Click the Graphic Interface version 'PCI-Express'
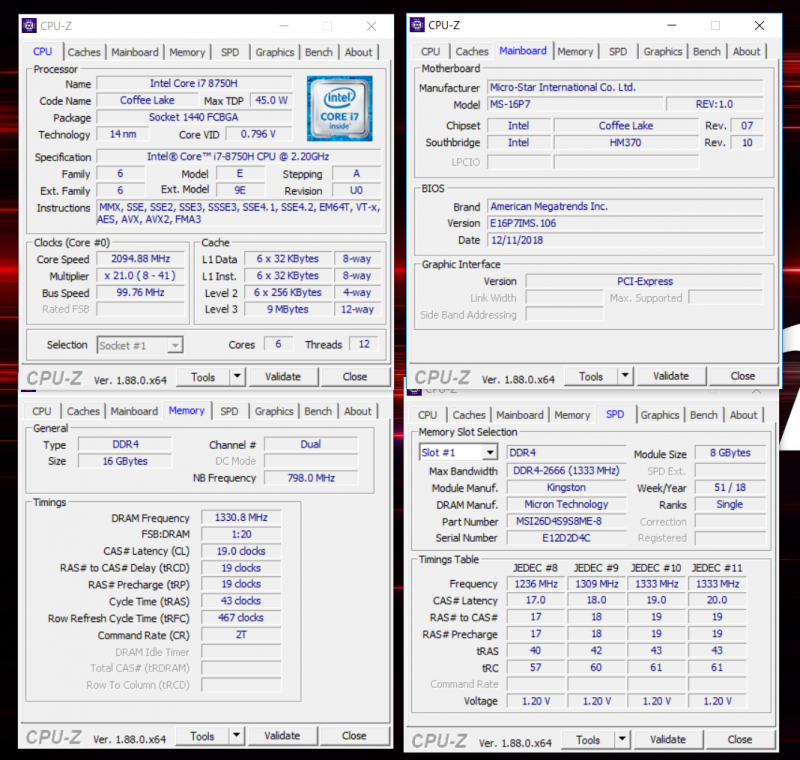The height and width of the screenshot is (760, 800). click(x=644, y=281)
